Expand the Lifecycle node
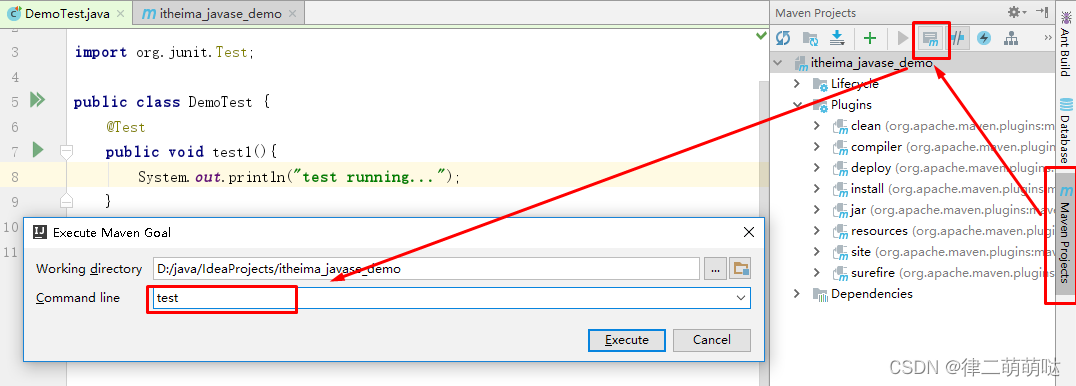The height and width of the screenshot is (386, 1076). point(797,84)
